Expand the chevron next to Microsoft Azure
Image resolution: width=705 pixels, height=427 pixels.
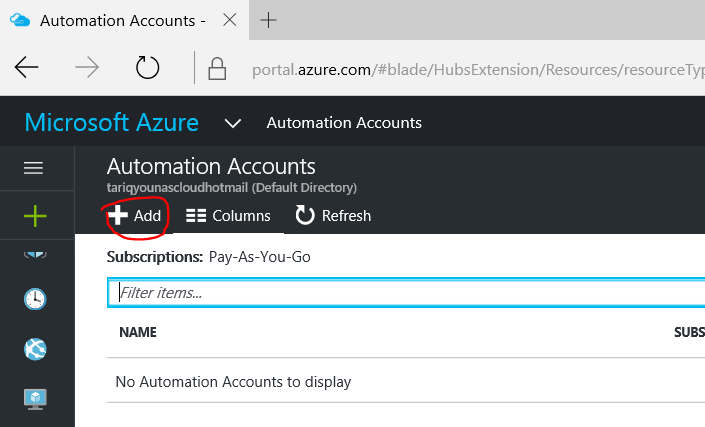pyautogui.click(x=233, y=123)
